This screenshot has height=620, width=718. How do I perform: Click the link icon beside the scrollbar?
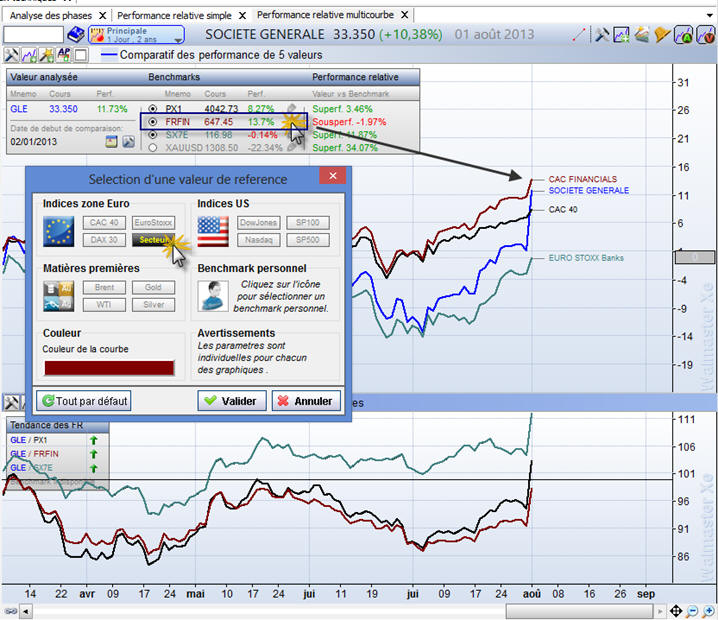(10, 611)
